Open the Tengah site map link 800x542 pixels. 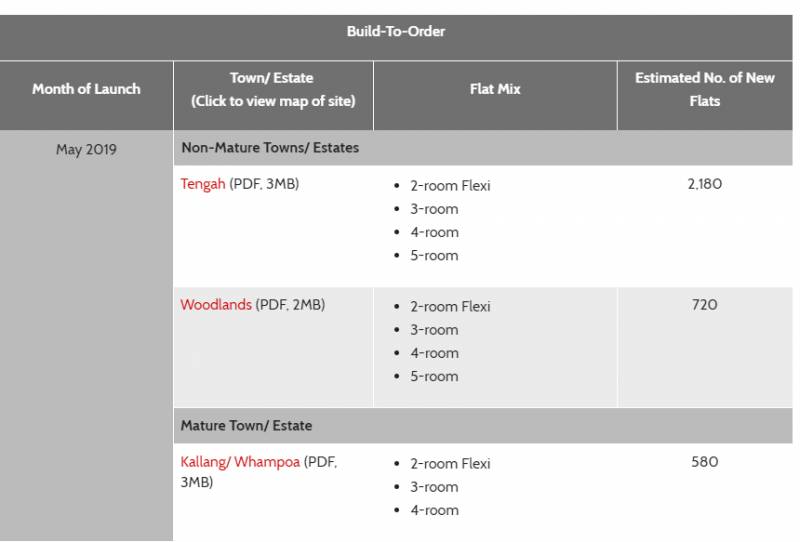click(x=202, y=184)
